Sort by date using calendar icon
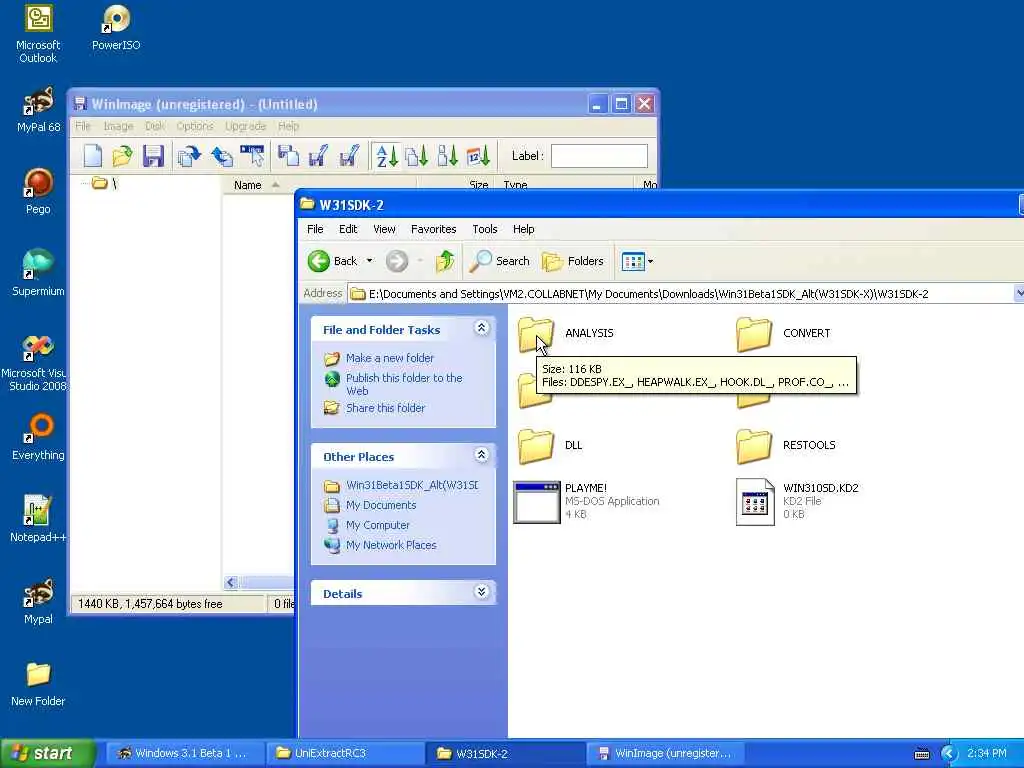The image size is (1024, 768). [478, 156]
